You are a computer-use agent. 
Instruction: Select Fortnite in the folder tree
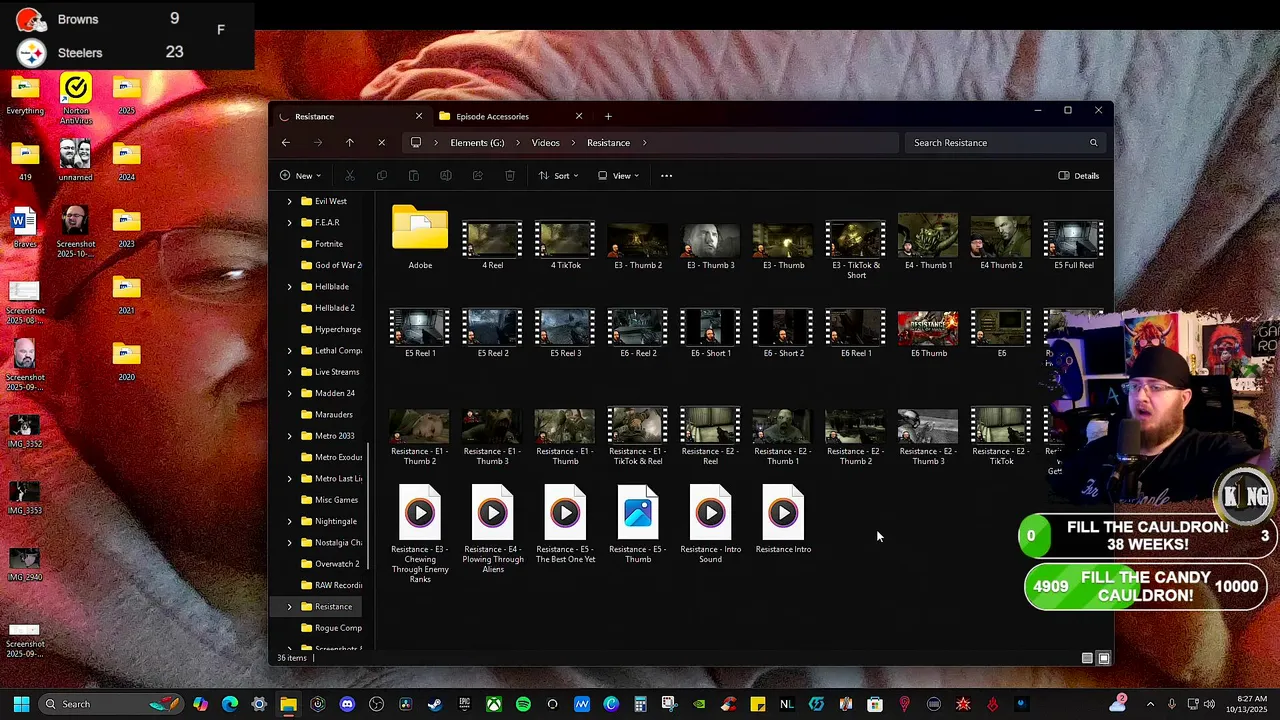point(328,244)
